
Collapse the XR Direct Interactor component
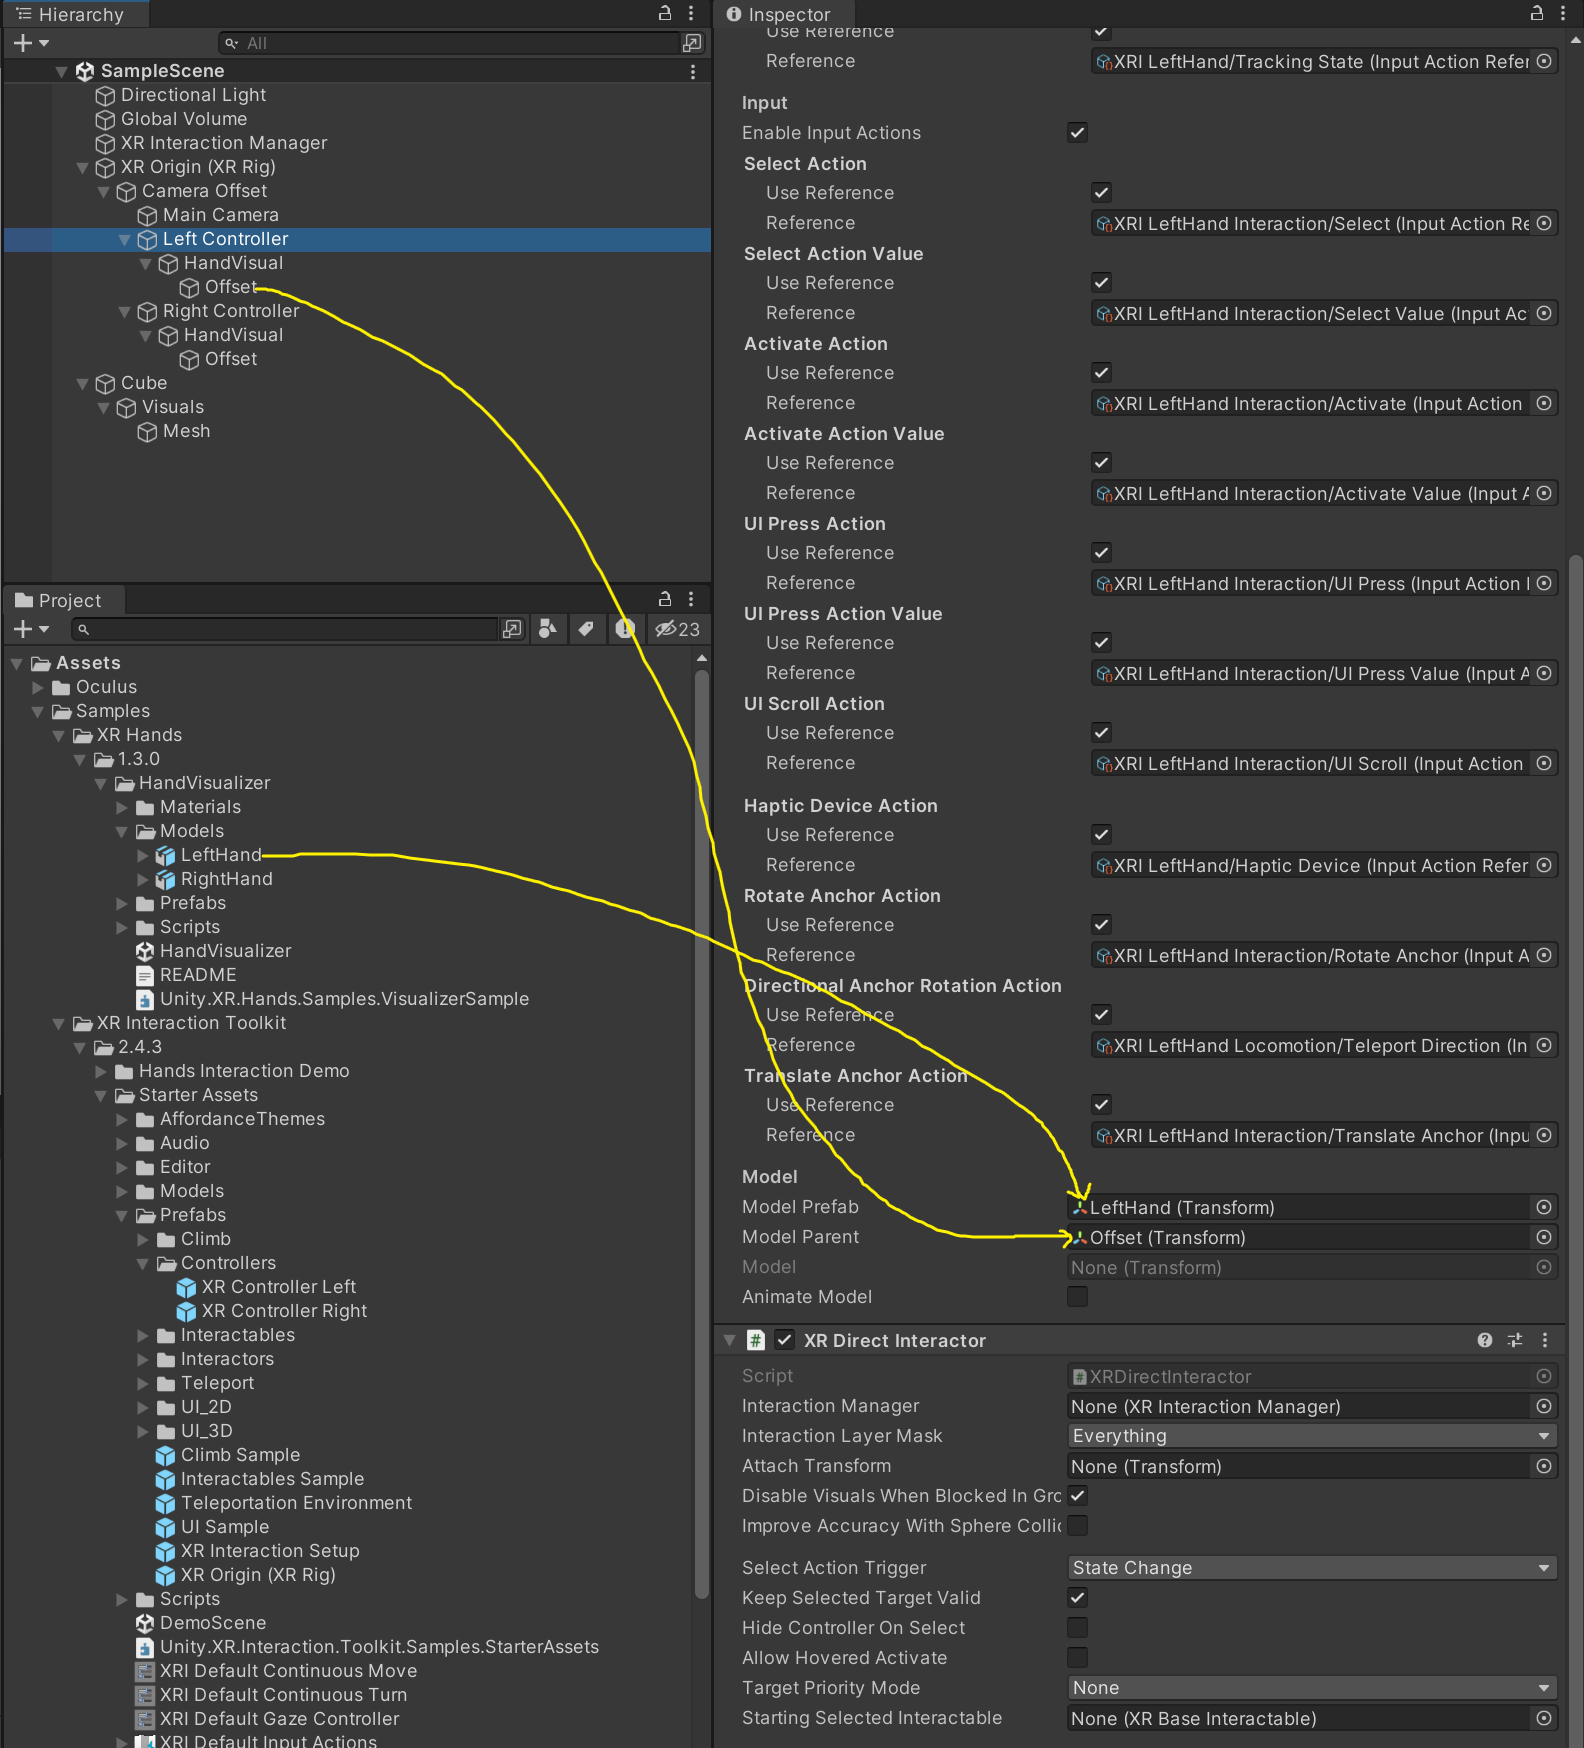coord(729,1340)
